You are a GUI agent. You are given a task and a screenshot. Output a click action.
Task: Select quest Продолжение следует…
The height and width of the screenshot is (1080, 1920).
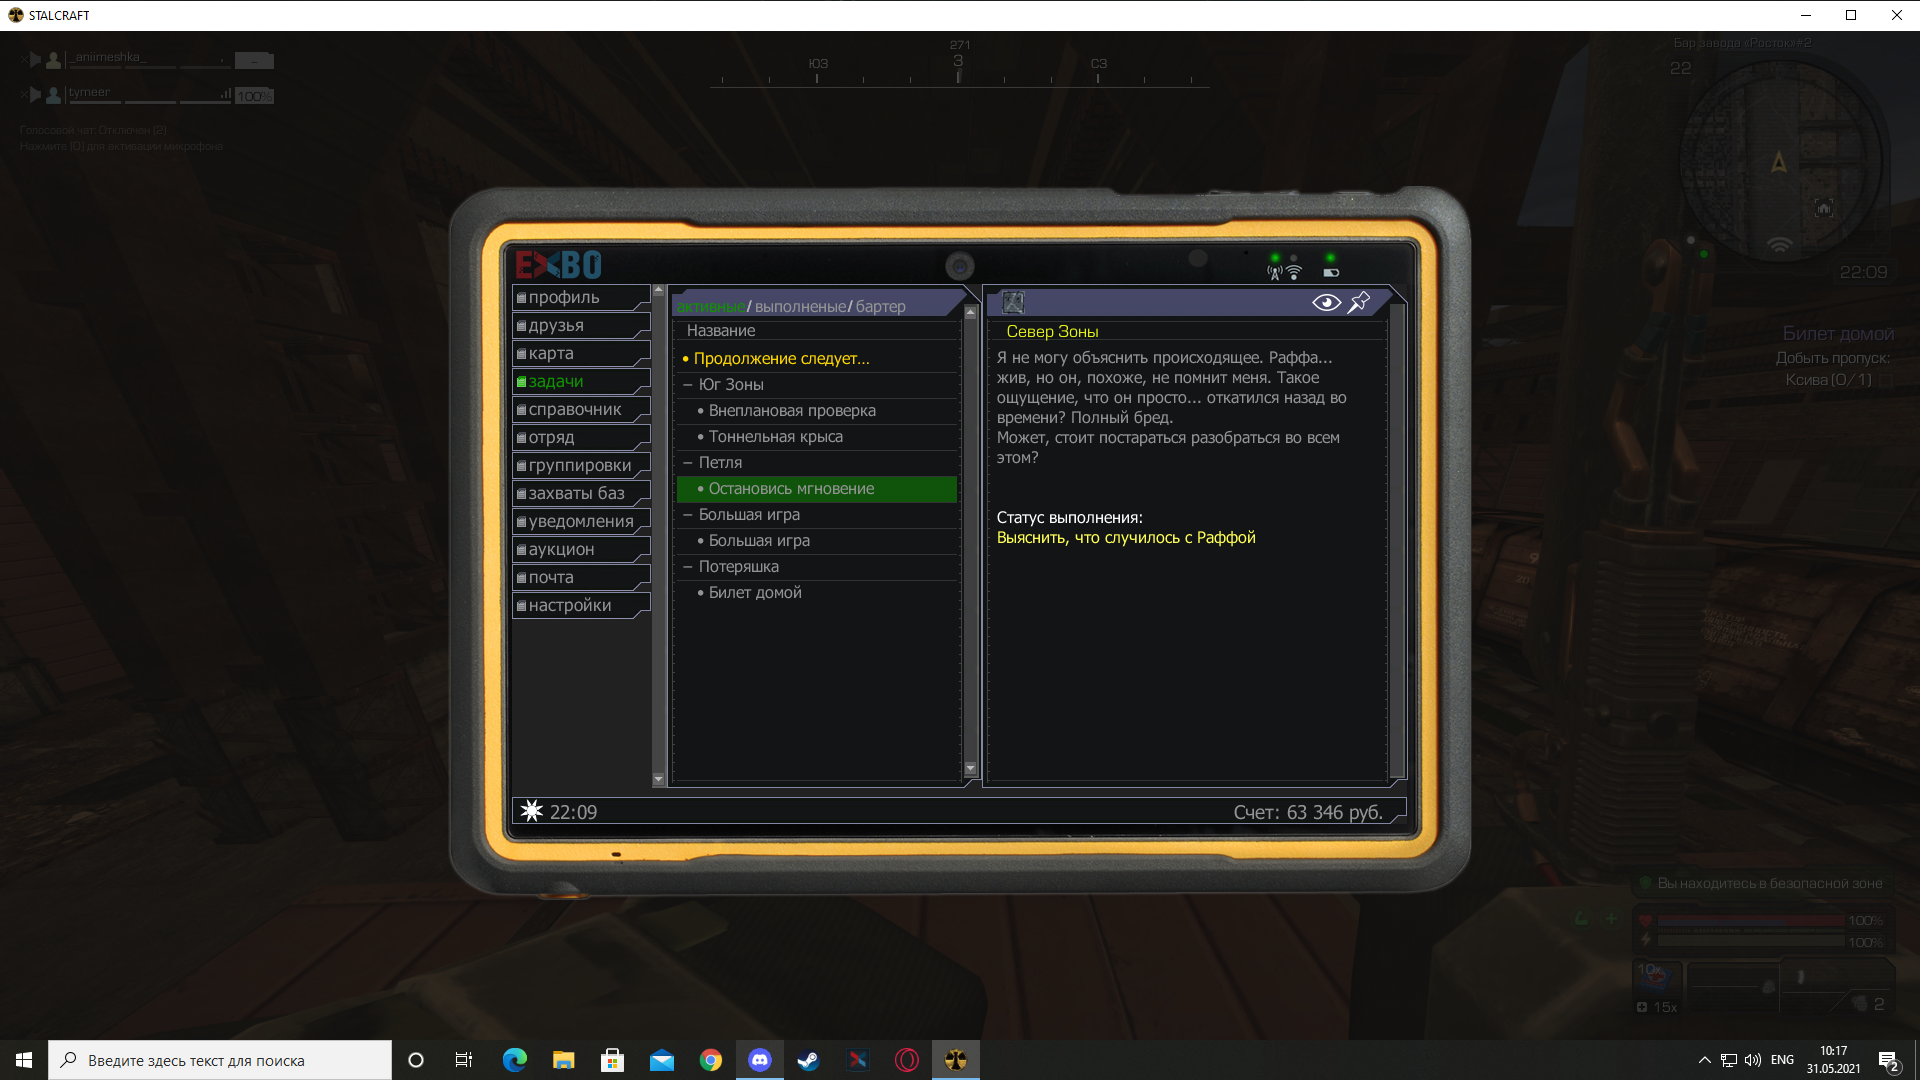click(816, 359)
